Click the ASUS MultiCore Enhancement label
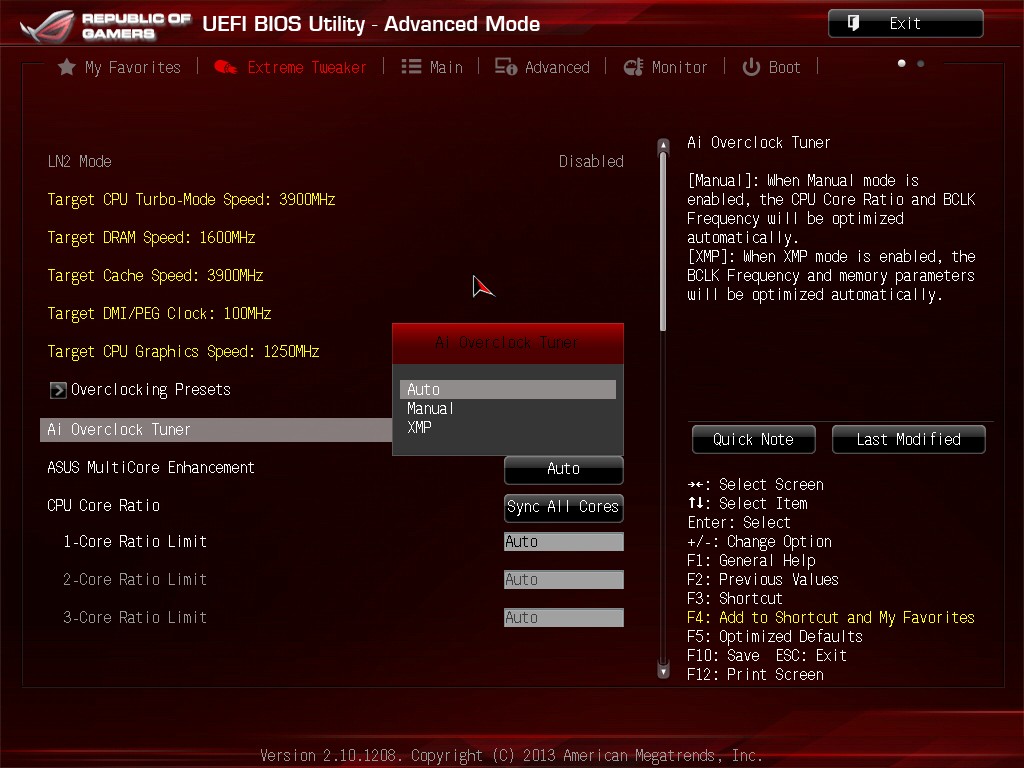Viewport: 1024px width, 768px height. pos(151,468)
